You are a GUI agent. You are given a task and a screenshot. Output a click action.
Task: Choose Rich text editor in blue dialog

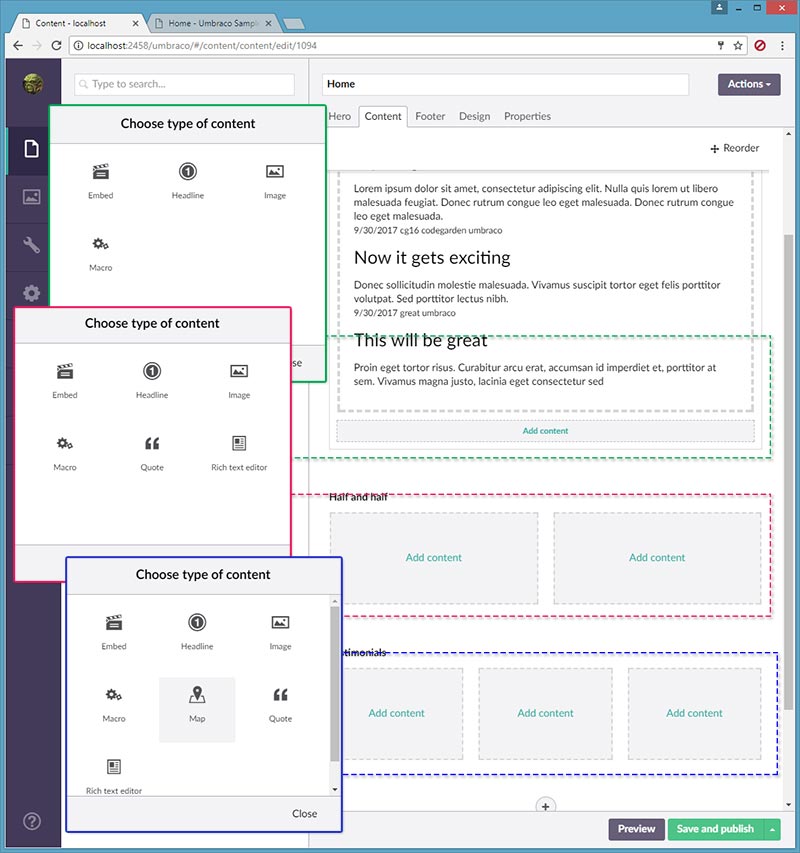click(x=114, y=776)
